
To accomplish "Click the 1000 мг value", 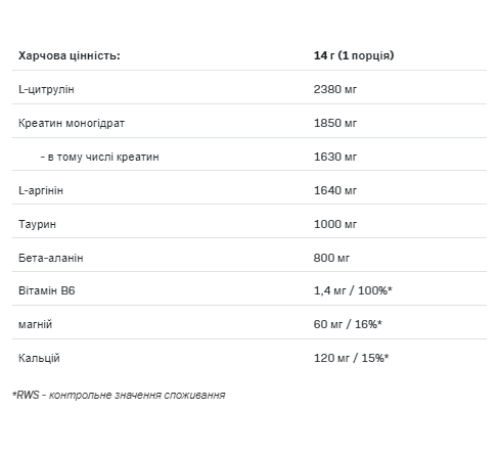I will click(335, 224).
